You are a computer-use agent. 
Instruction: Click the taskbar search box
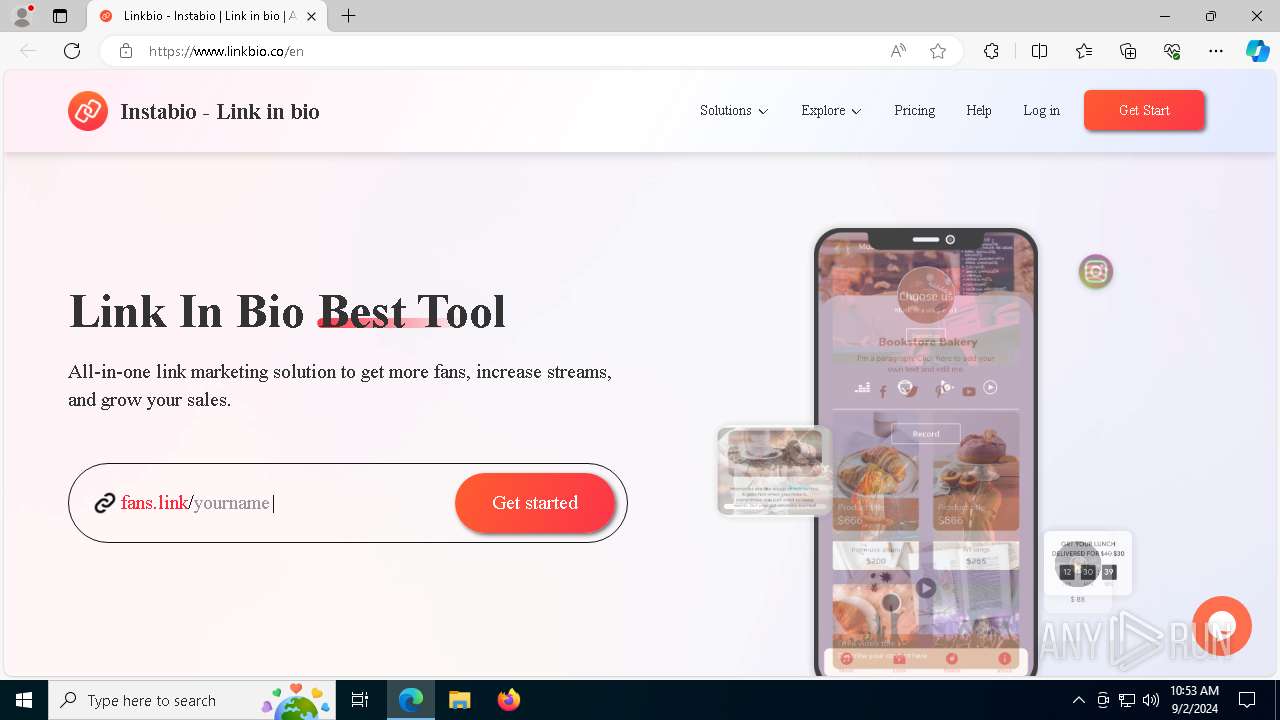[x=192, y=700]
